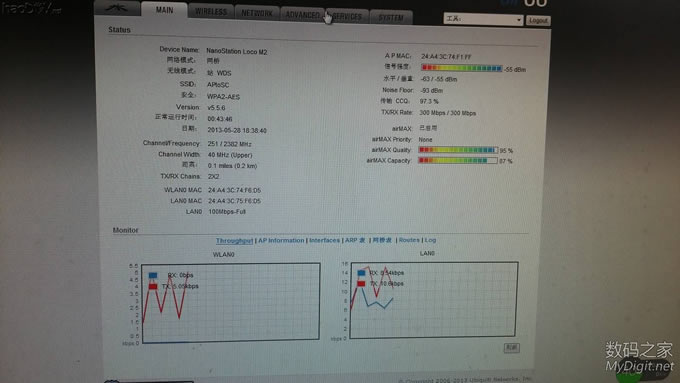The width and height of the screenshot is (680, 383).
Task: Open the NETWORK tab
Action: (x=257, y=13)
